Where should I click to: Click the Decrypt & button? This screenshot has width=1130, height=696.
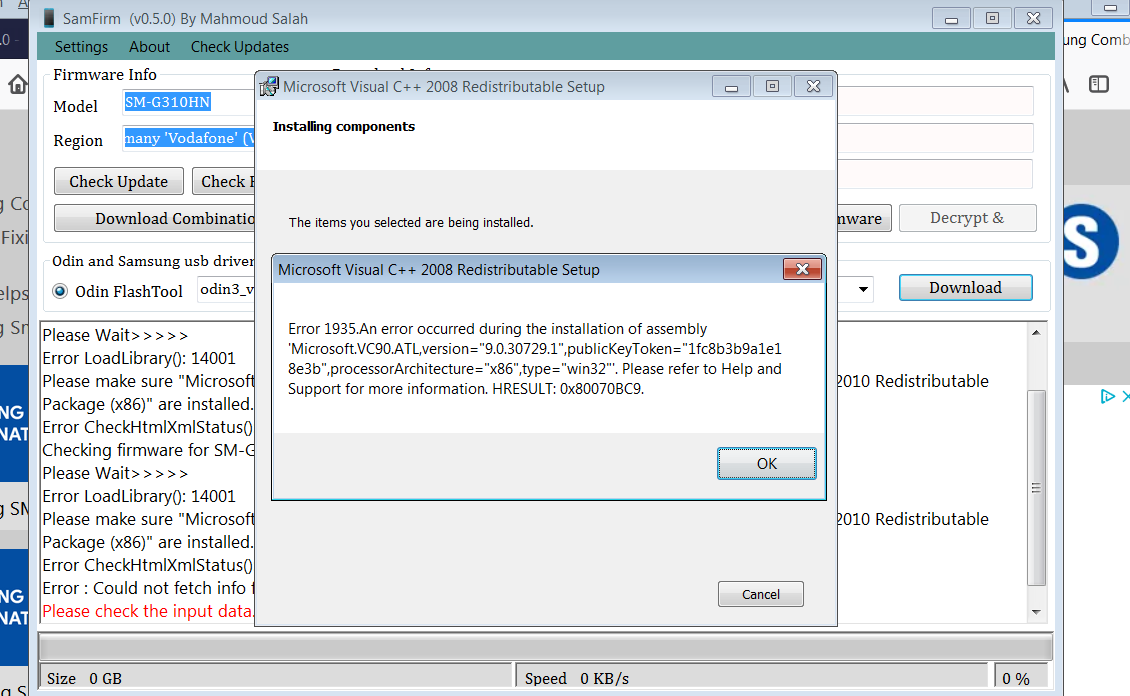[x=967, y=218]
